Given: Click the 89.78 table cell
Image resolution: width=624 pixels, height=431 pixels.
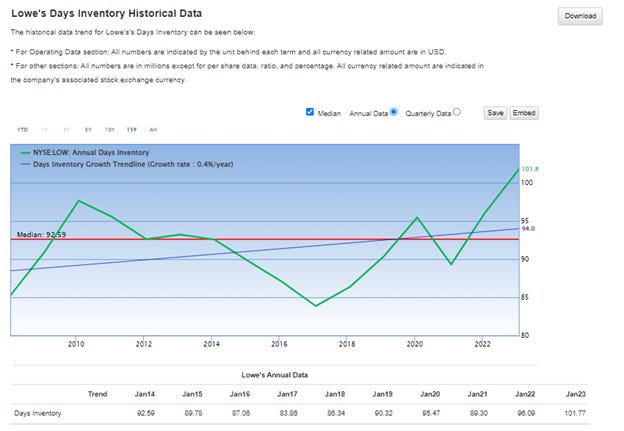Looking at the screenshot, I should pos(193,413).
